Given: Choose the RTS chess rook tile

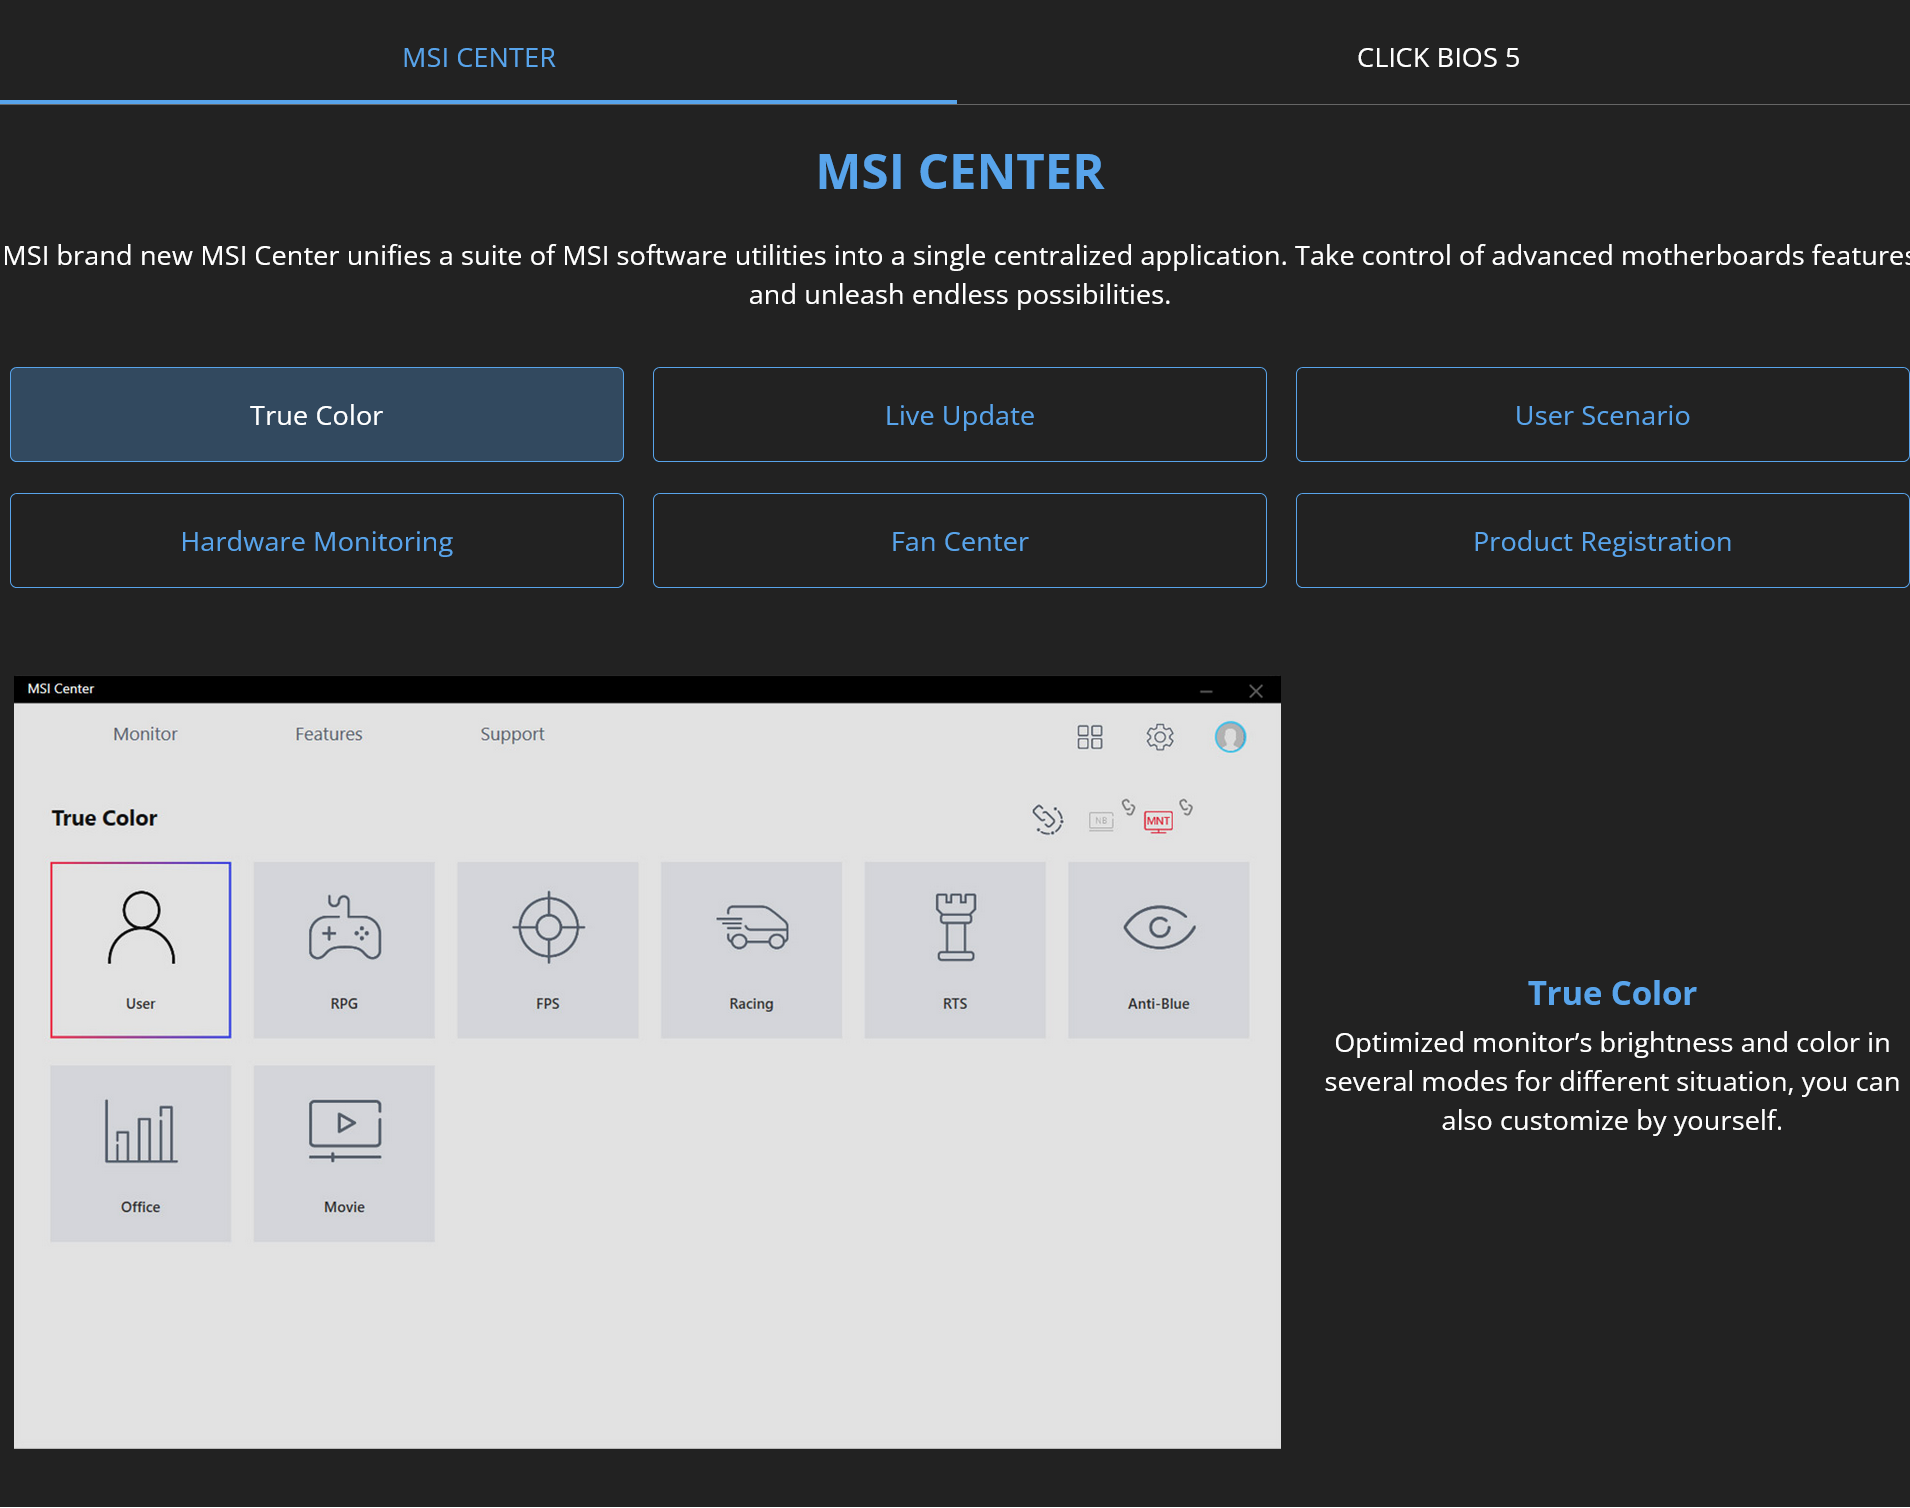Looking at the screenshot, I should point(955,950).
